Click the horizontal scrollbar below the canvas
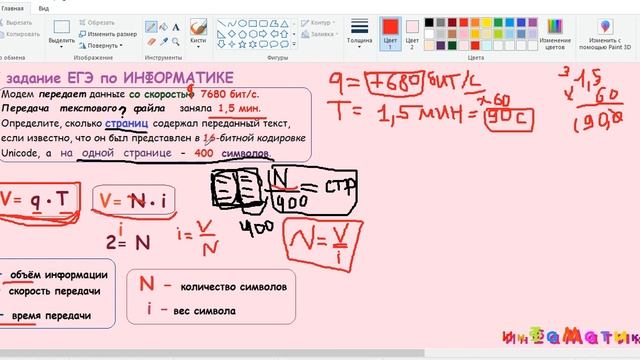 point(212,353)
